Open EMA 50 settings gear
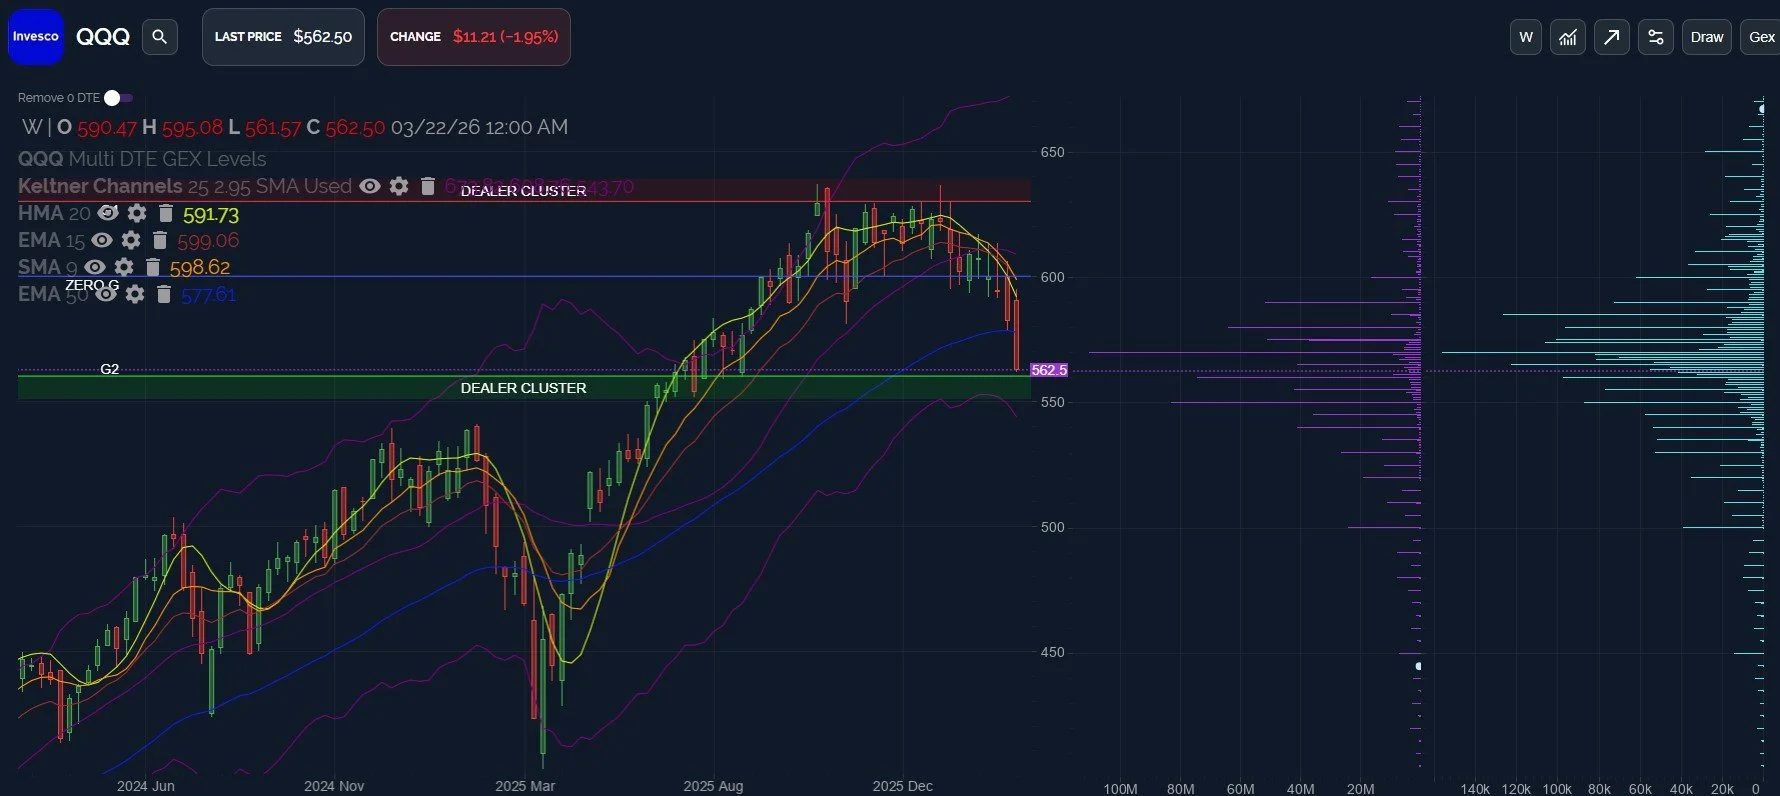Screen dimensions: 1780x796 [x=135, y=294]
